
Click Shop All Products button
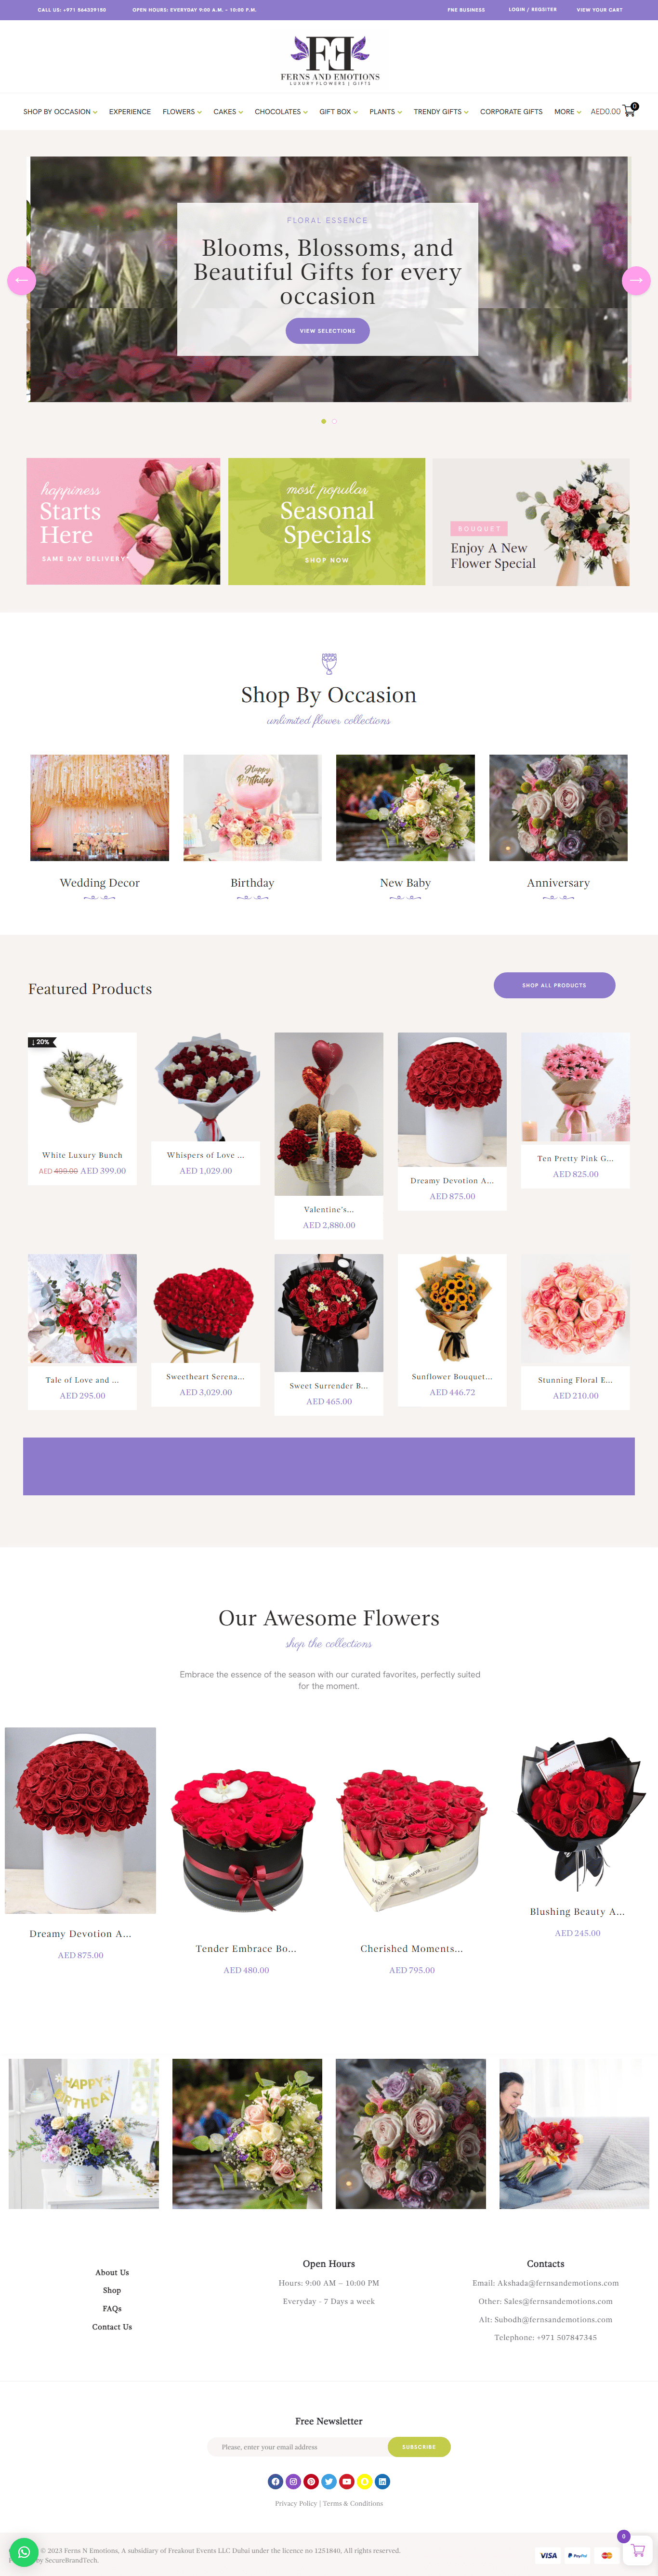click(x=554, y=985)
